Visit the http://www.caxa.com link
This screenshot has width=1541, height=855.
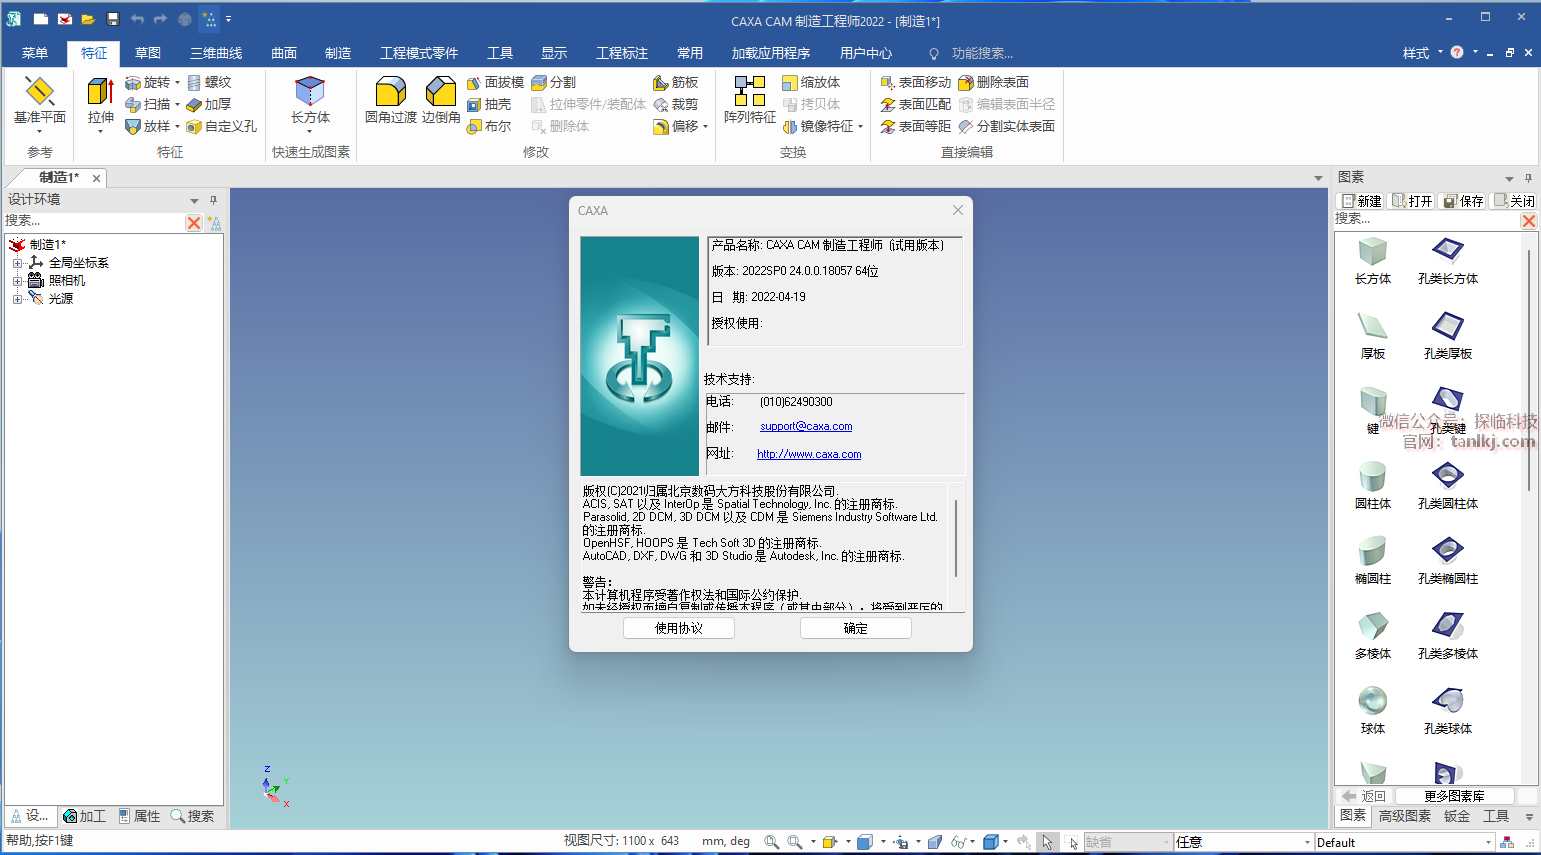pos(809,454)
